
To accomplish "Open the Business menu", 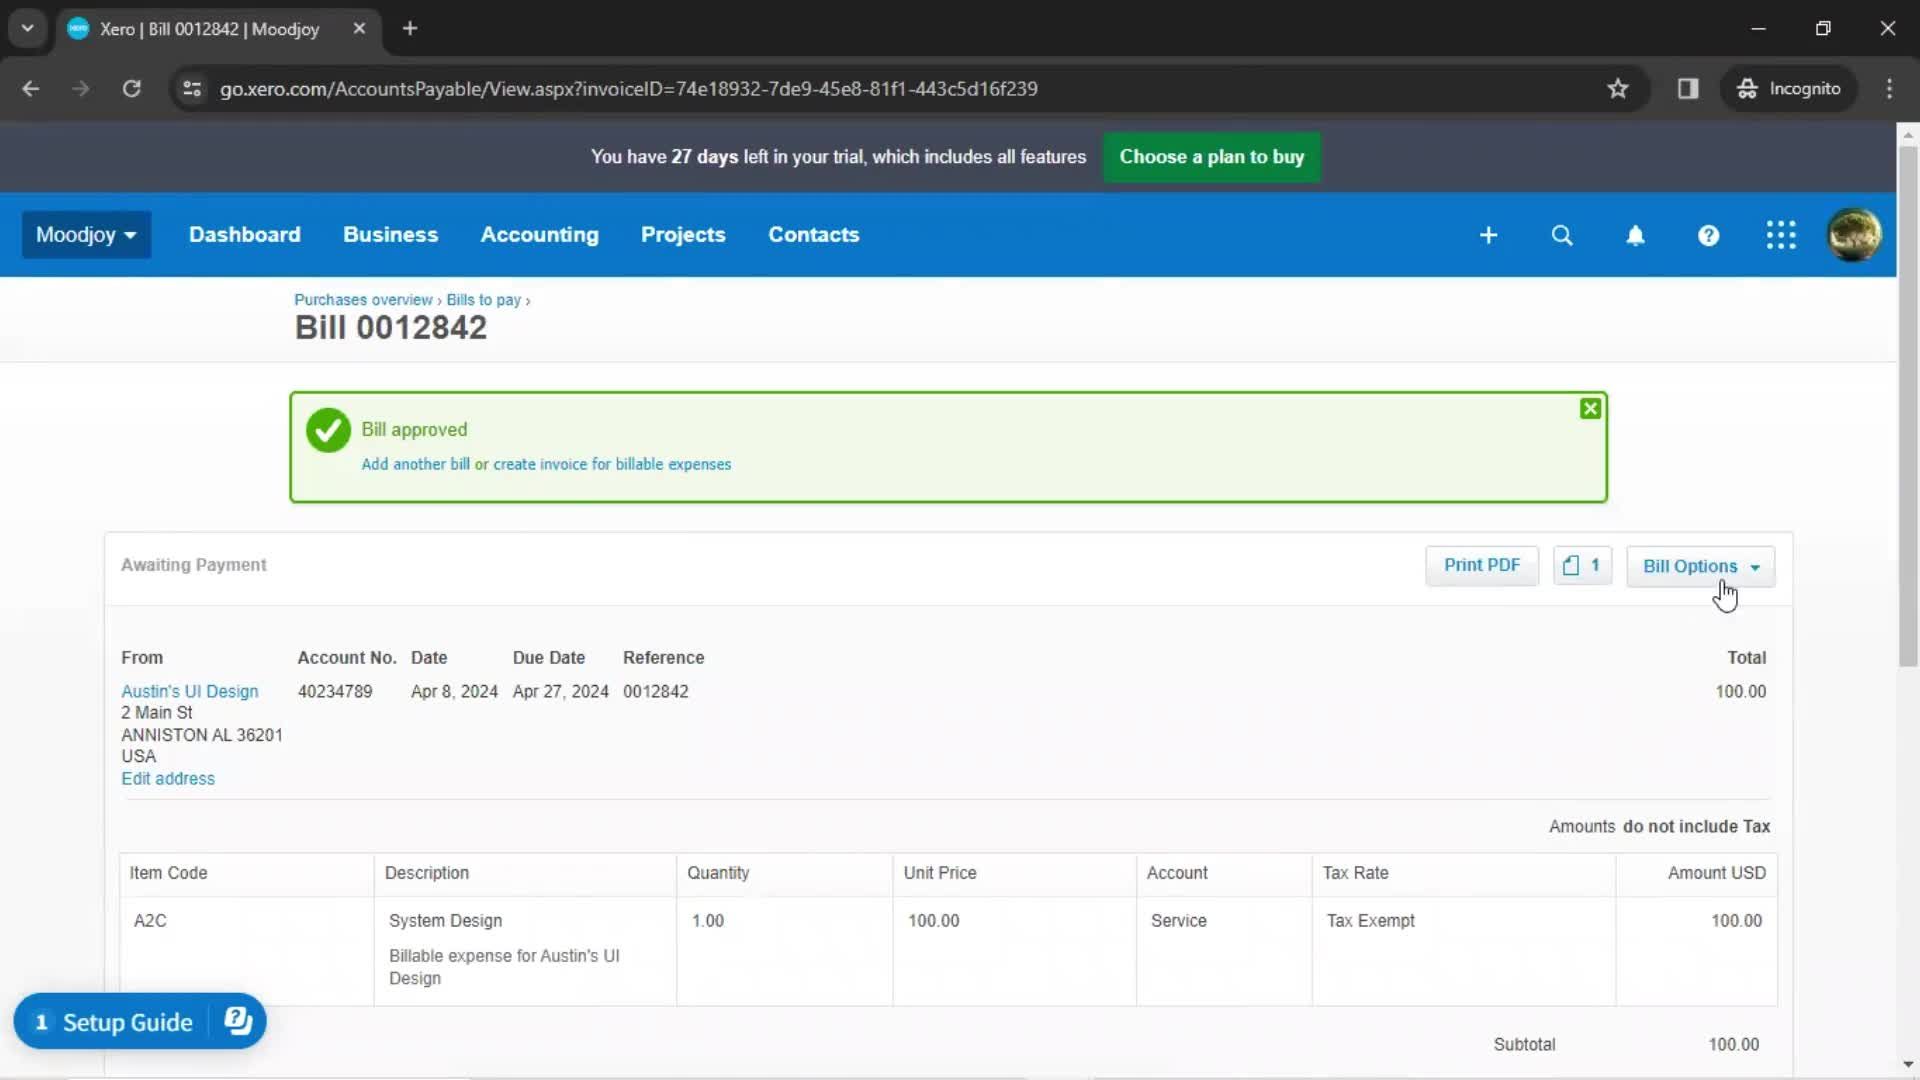I will pos(390,235).
